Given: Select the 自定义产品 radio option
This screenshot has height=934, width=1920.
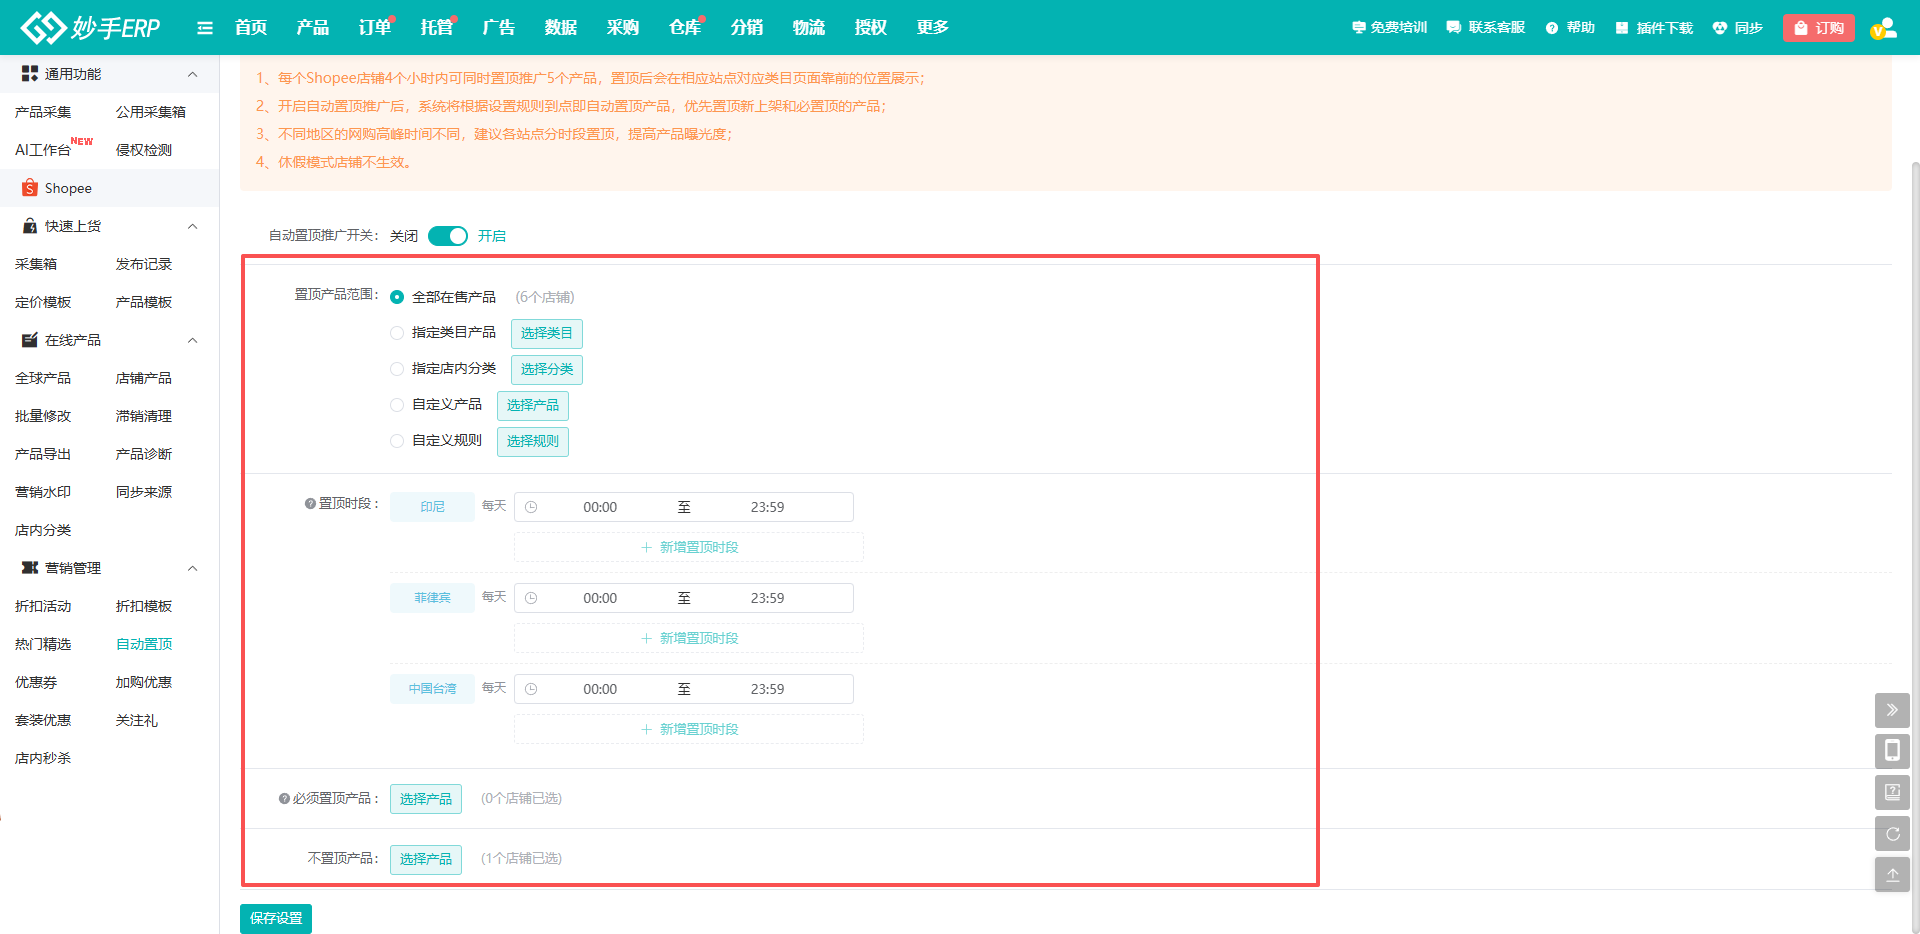Looking at the screenshot, I should pyautogui.click(x=397, y=405).
